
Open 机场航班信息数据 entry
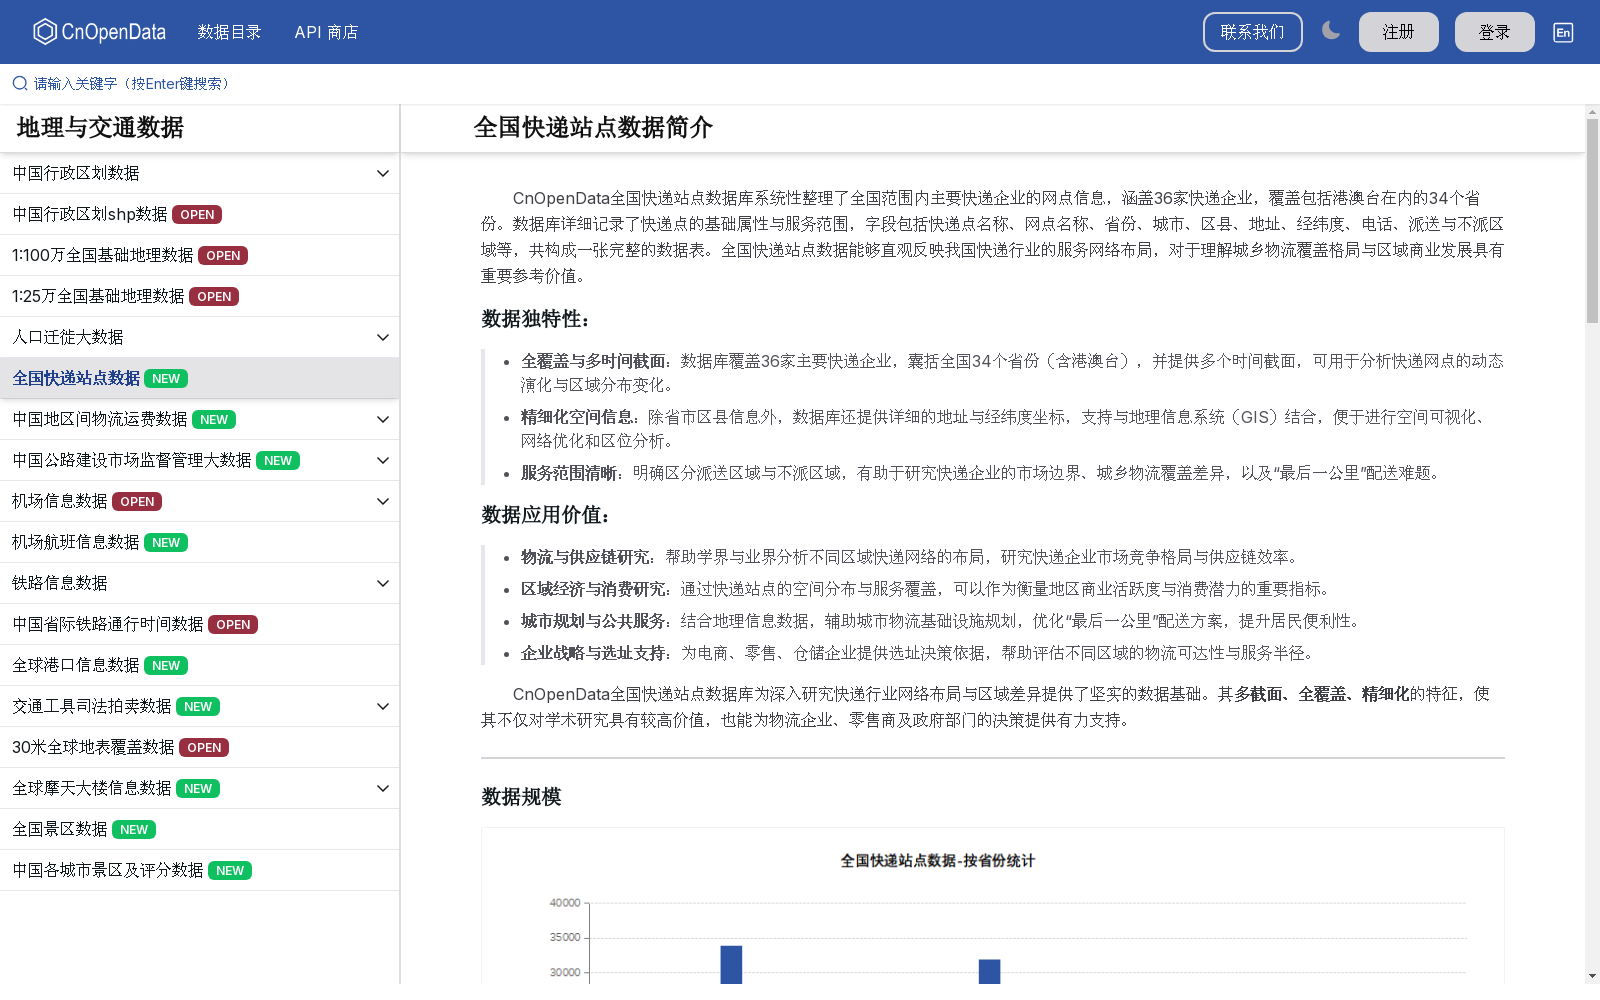(x=200, y=542)
